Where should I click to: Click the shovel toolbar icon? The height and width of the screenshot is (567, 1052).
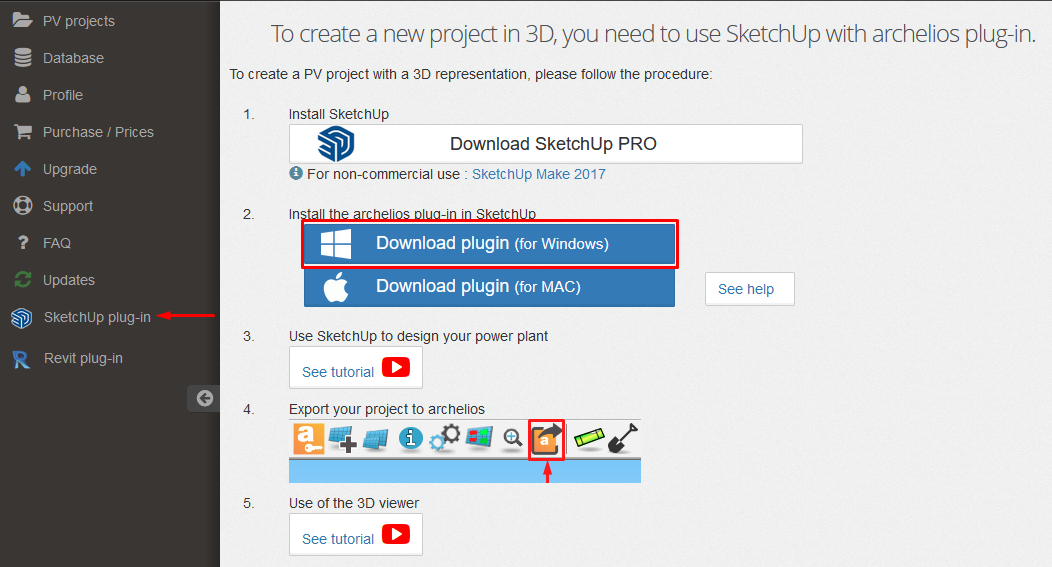(x=623, y=438)
